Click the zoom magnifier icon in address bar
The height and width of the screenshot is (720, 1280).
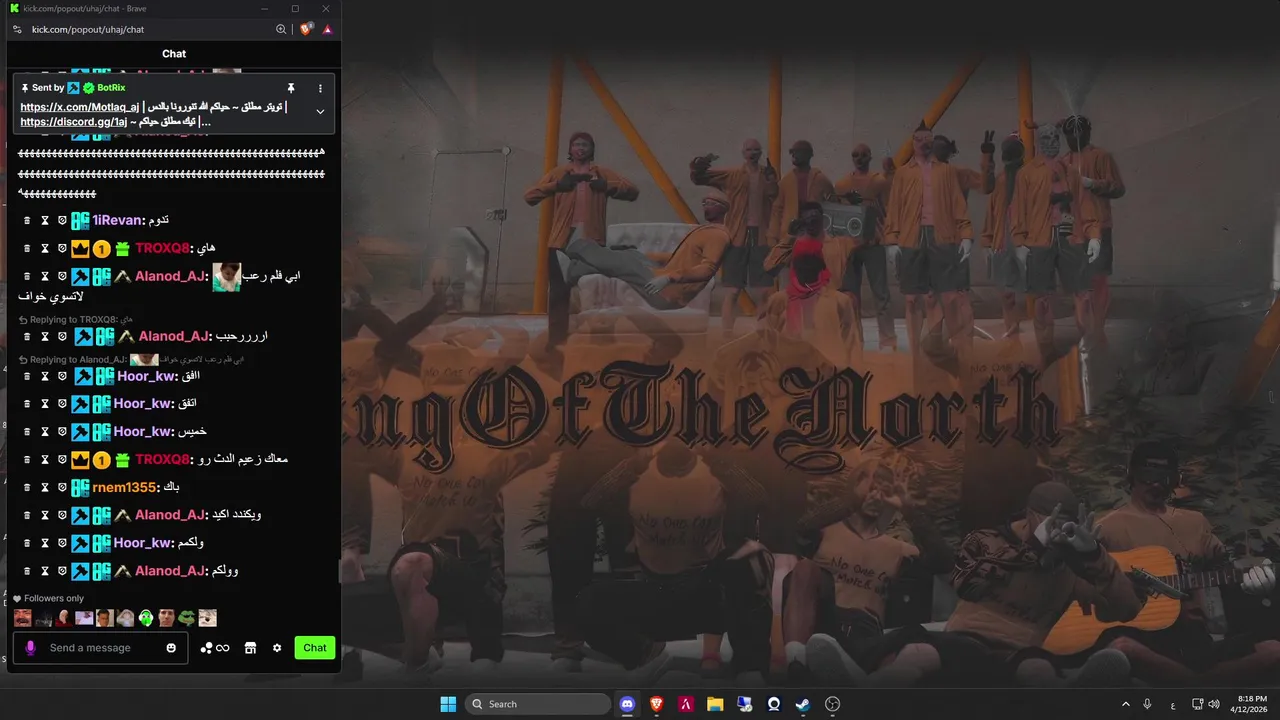pos(281,29)
